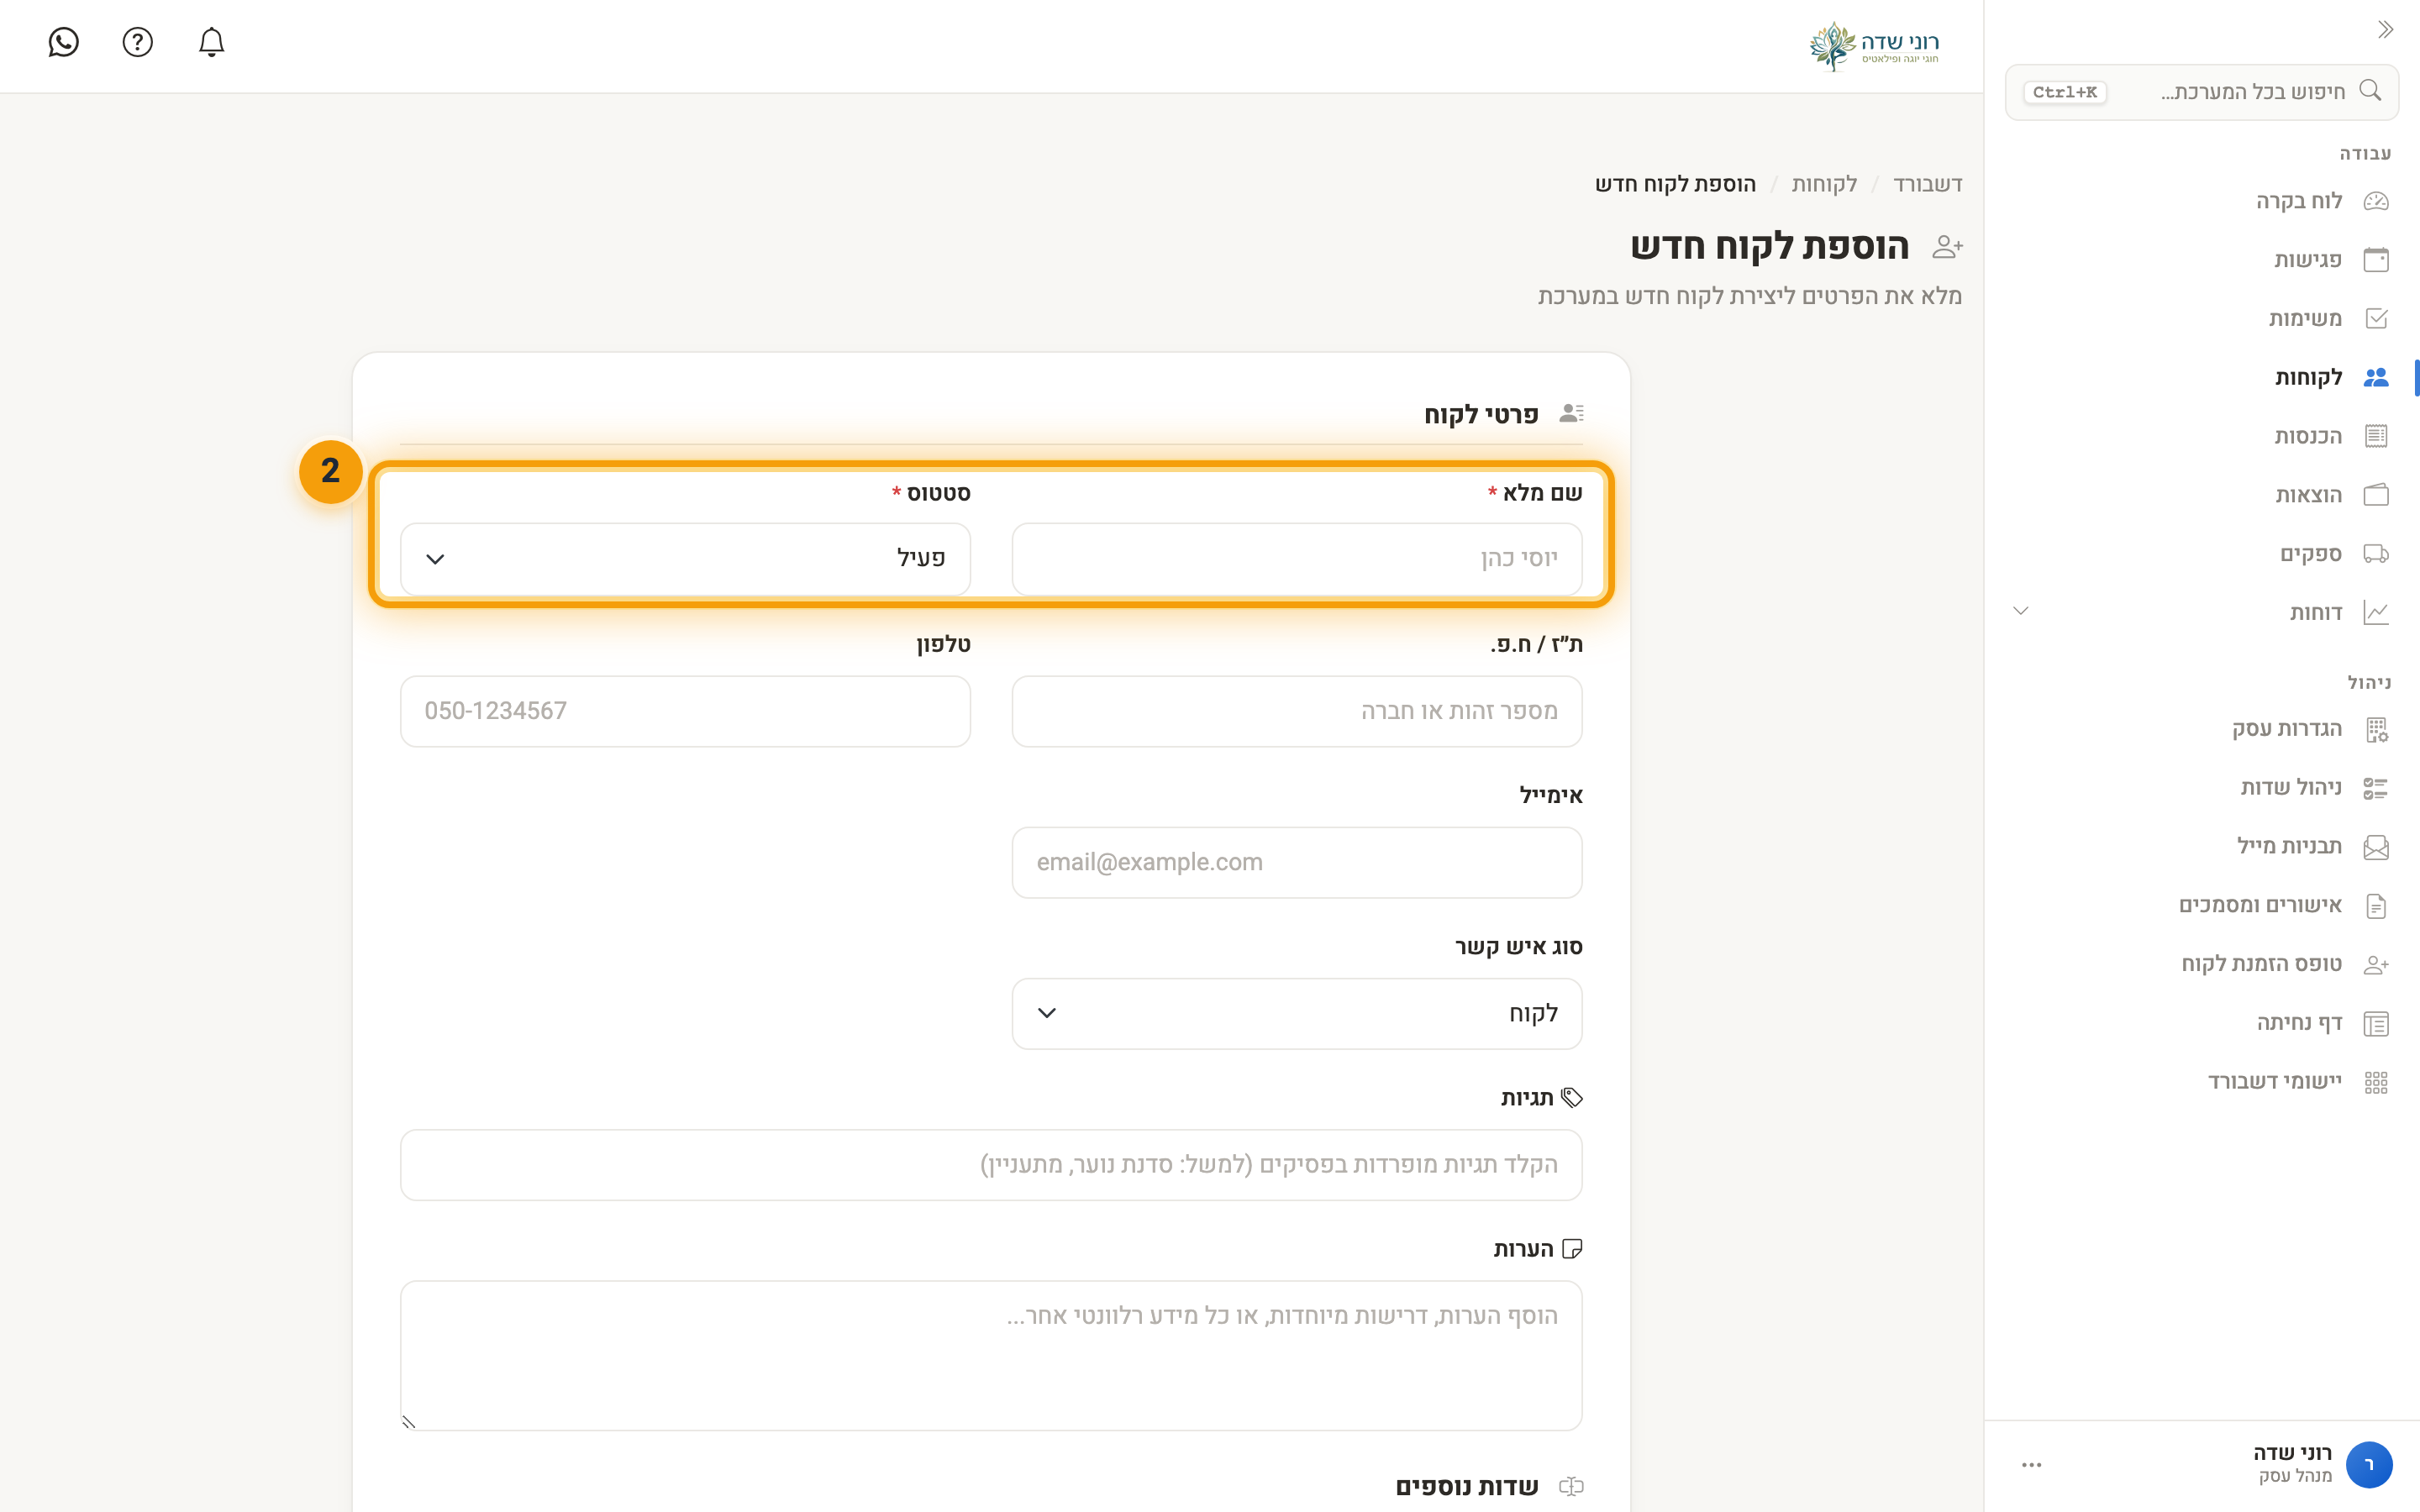Focus the תגיות input field
Screen dimensions: 2420x1512
pyautogui.click(x=991, y=1165)
